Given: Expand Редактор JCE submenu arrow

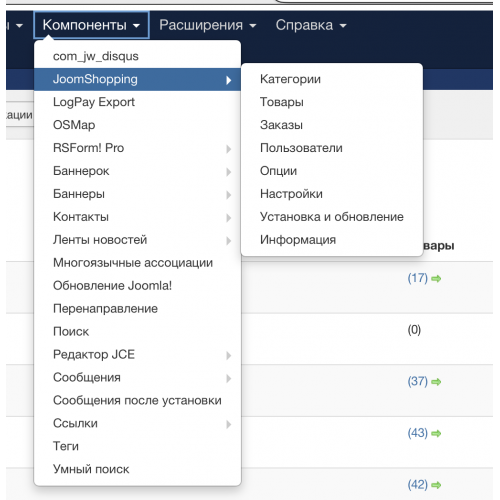Looking at the screenshot, I should (x=228, y=355).
